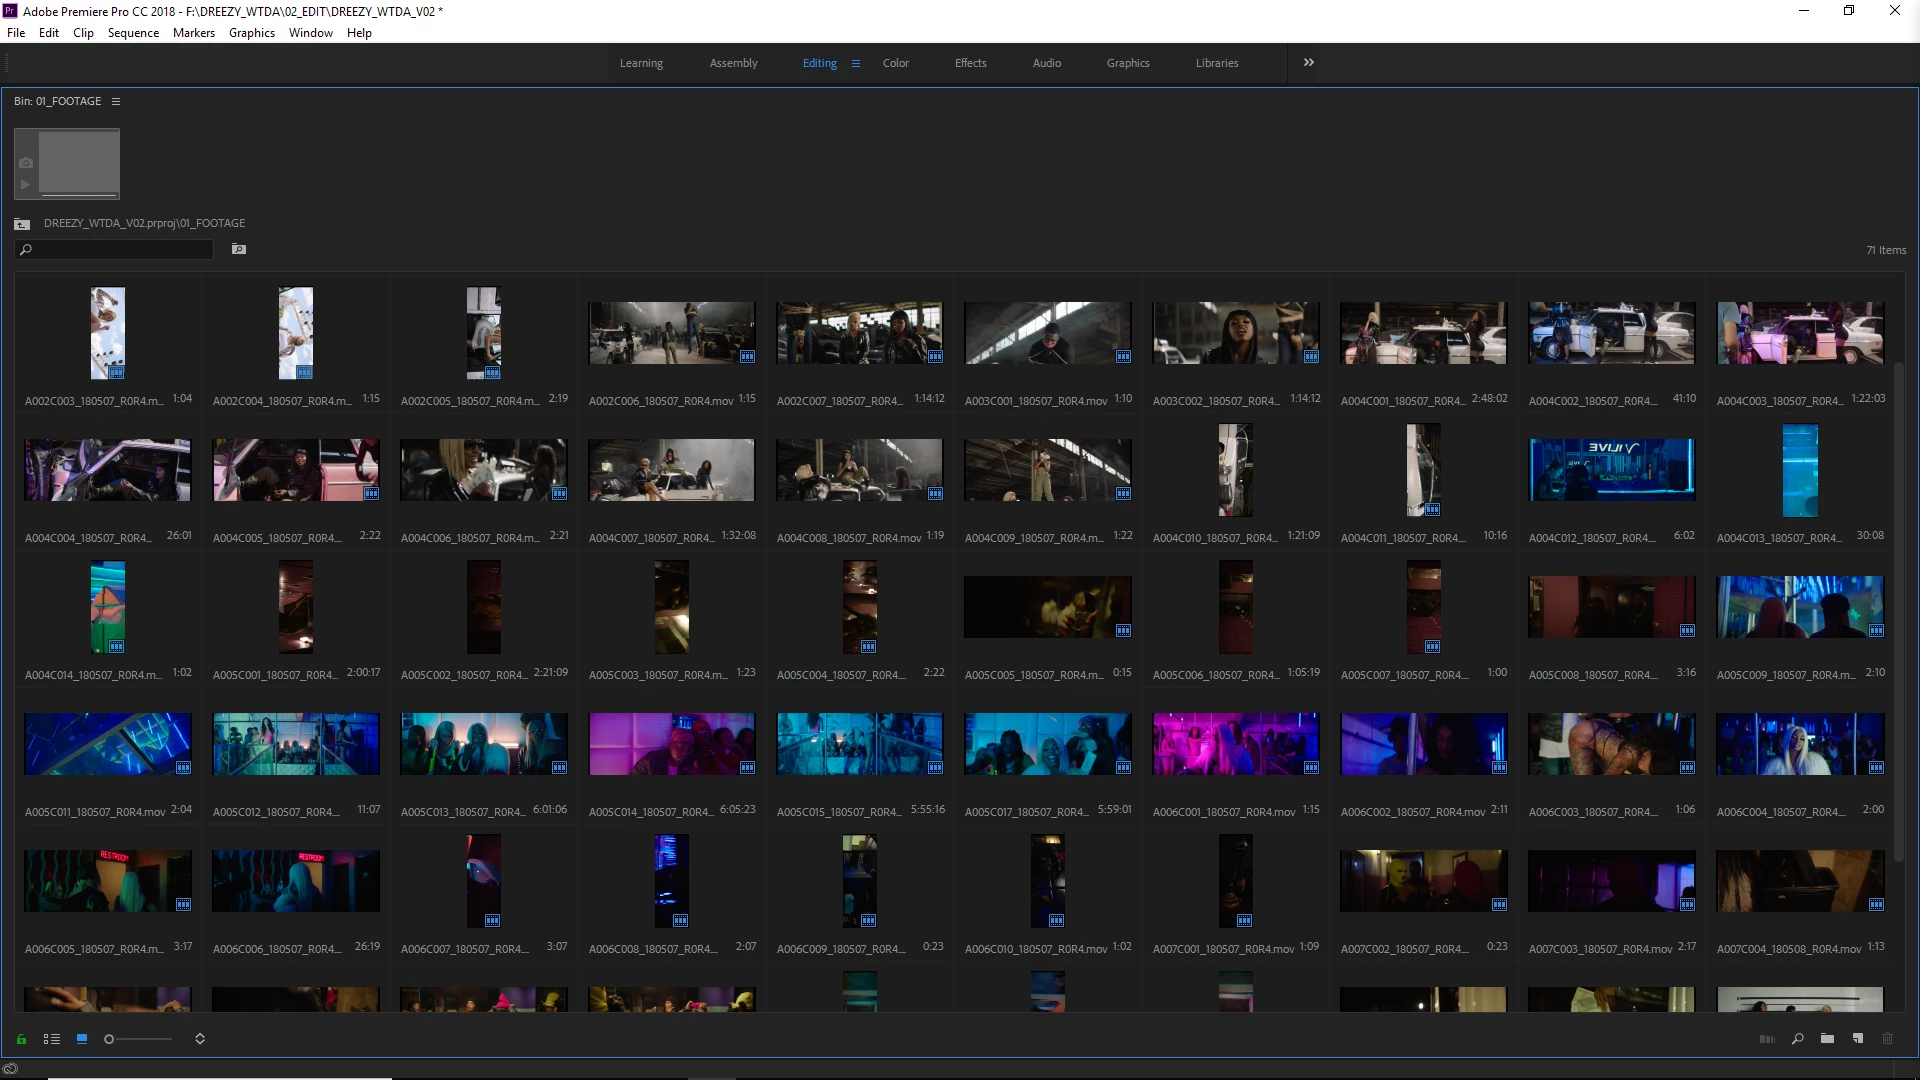Click the Find magnifier icon at bottom
1920x1080 pixels.
click(1798, 1039)
